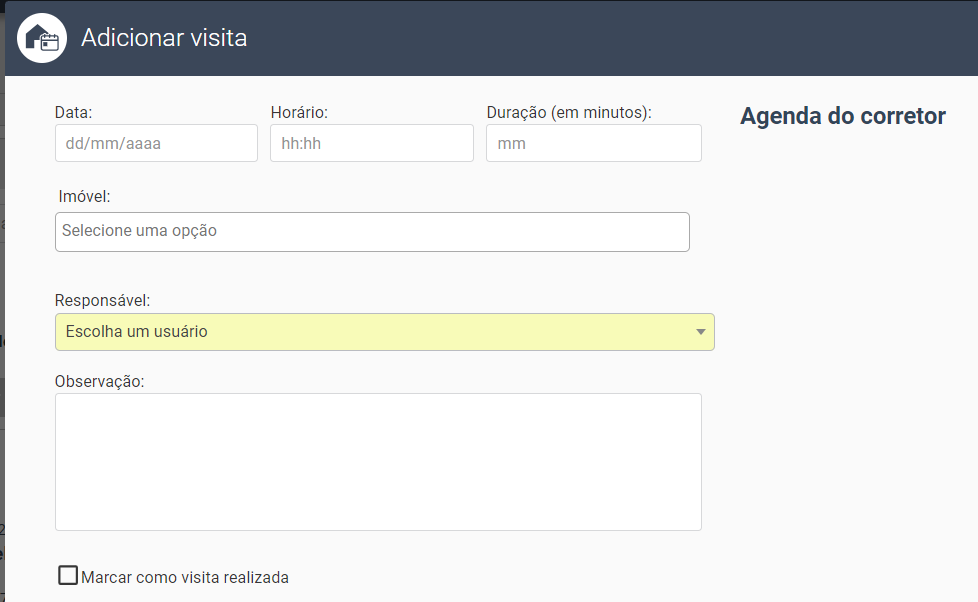Click the "Adicionar visita" dialog title
This screenshot has width=978, height=602.
pos(164,38)
